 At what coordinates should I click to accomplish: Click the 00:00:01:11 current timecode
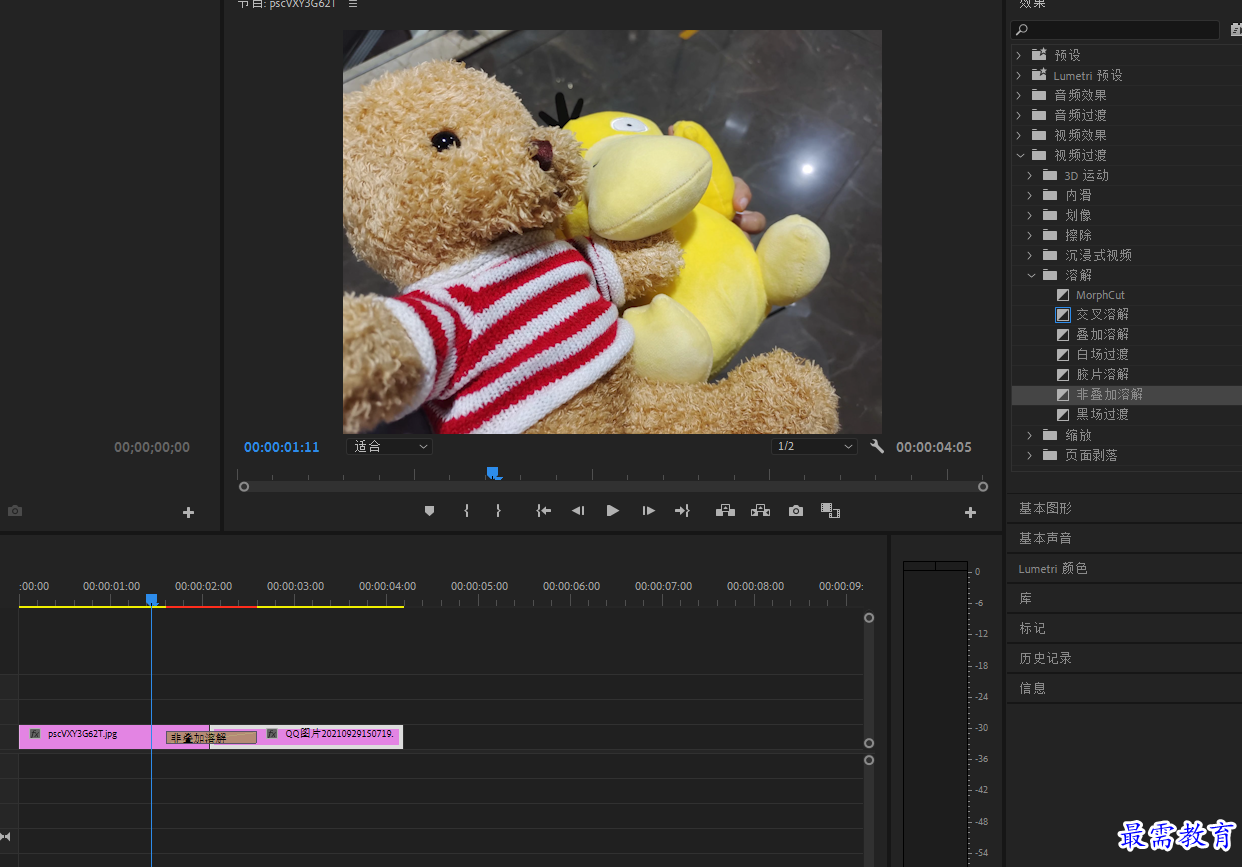point(282,447)
